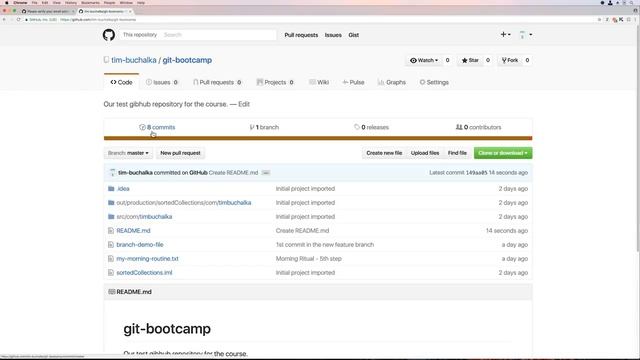640x360 pixels.
Task: Click the README.md book icon header
Action: pos(111,292)
